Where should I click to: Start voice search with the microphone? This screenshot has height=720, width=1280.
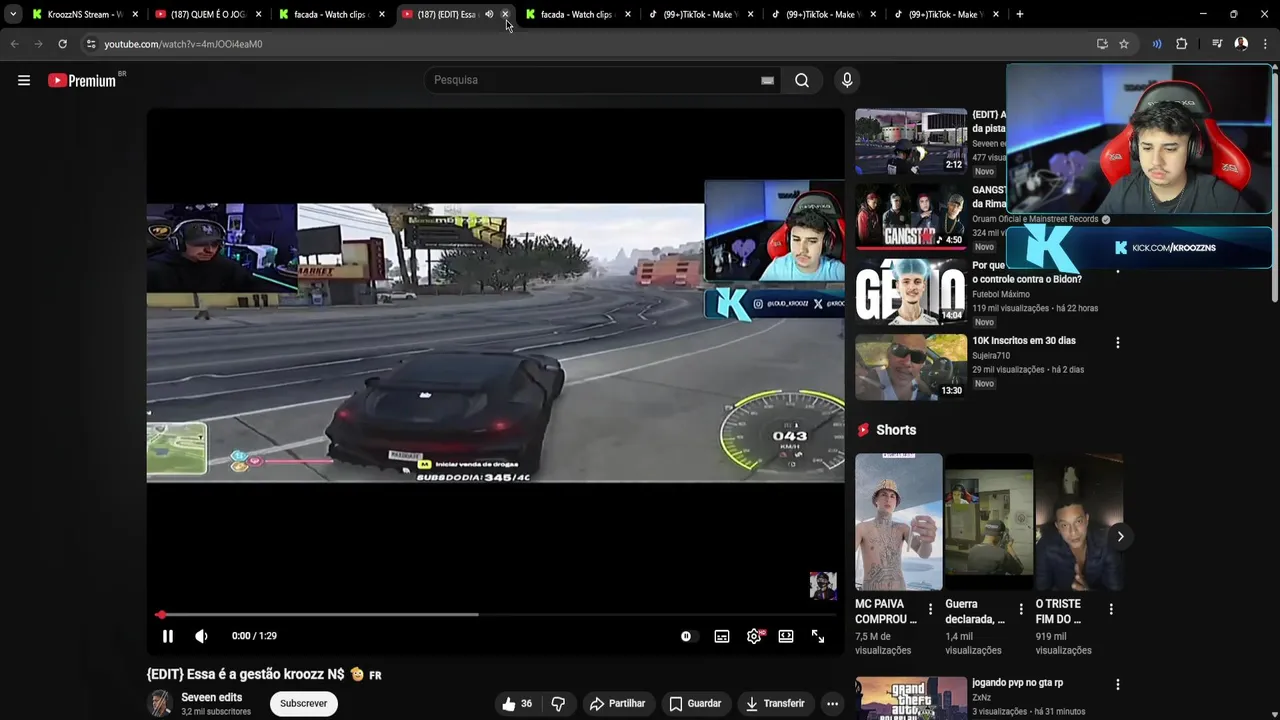tap(847, 80)
